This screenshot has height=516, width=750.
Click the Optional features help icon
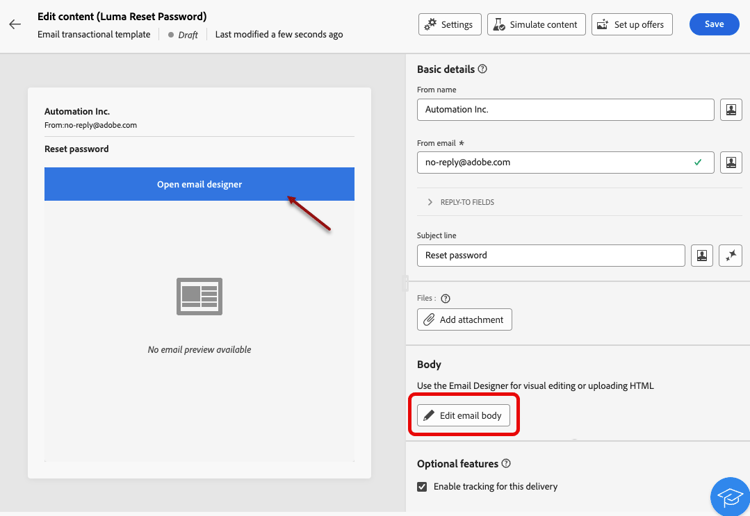pyautogui.click(x=506, y=464)
